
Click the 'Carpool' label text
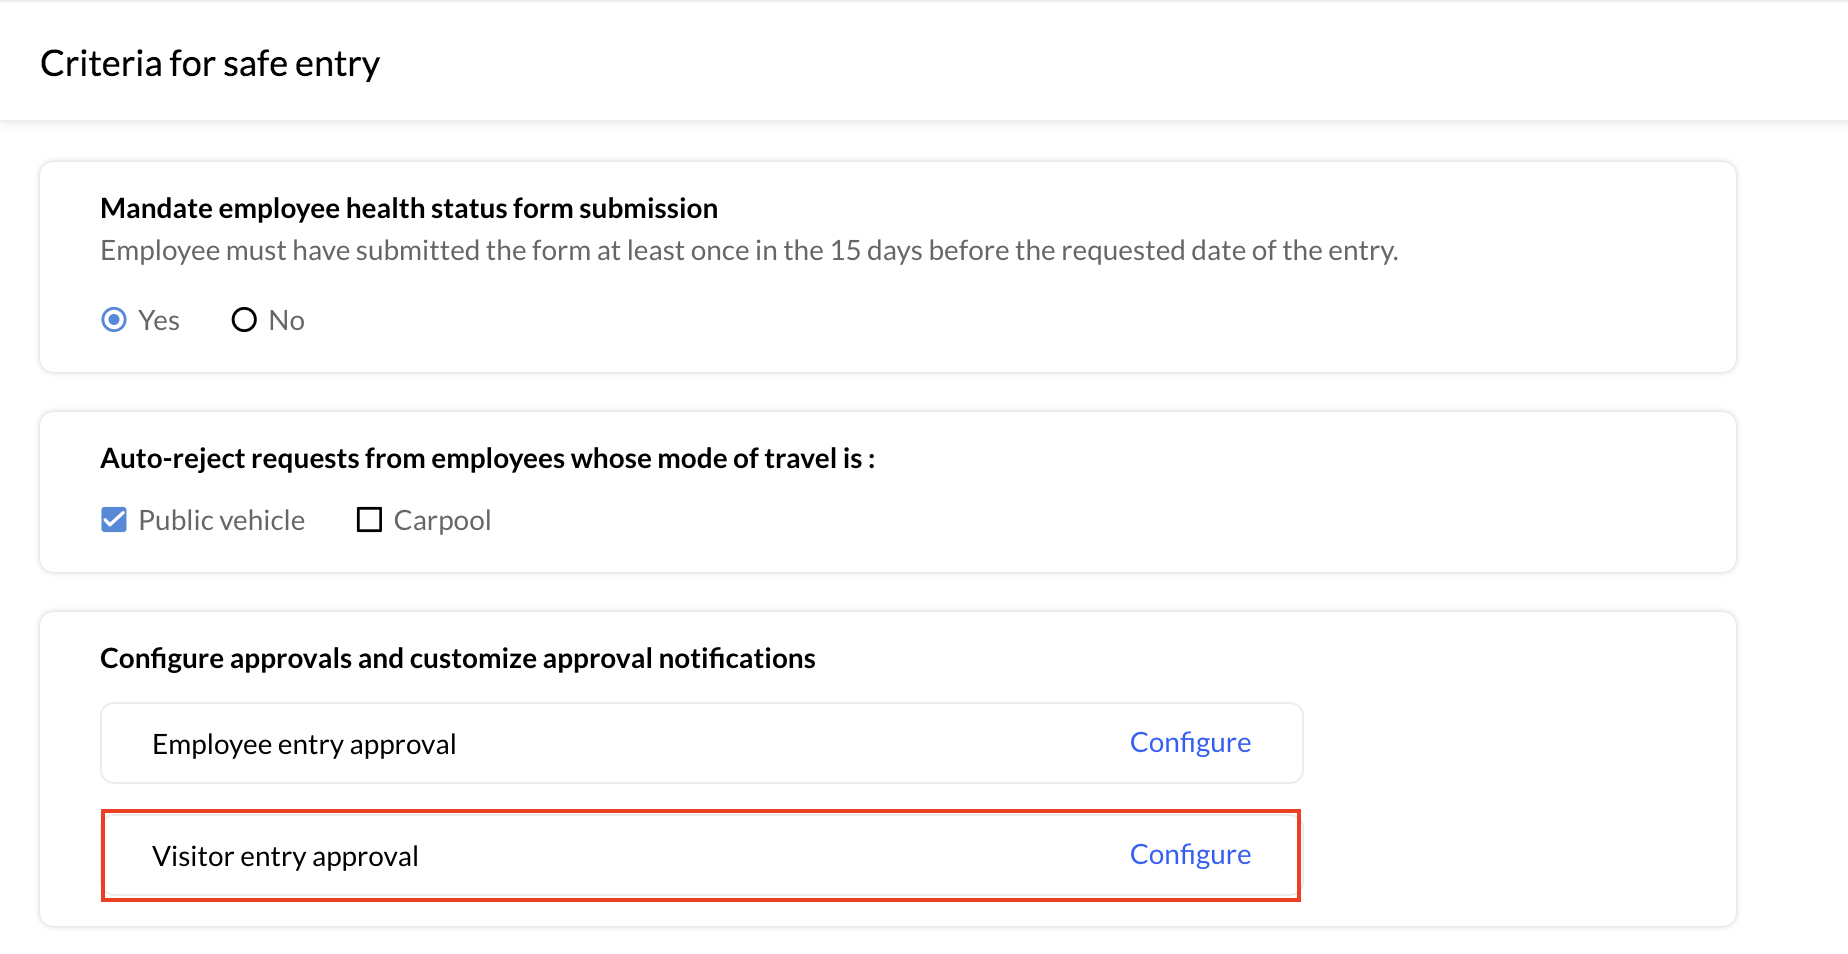click(442, 520)
